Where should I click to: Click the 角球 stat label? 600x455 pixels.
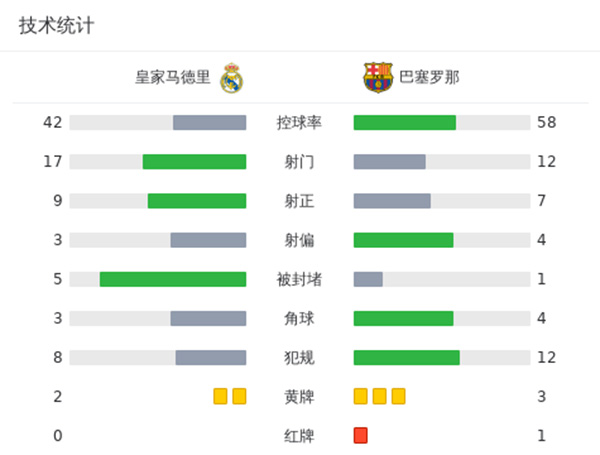(x=299, y=318)
